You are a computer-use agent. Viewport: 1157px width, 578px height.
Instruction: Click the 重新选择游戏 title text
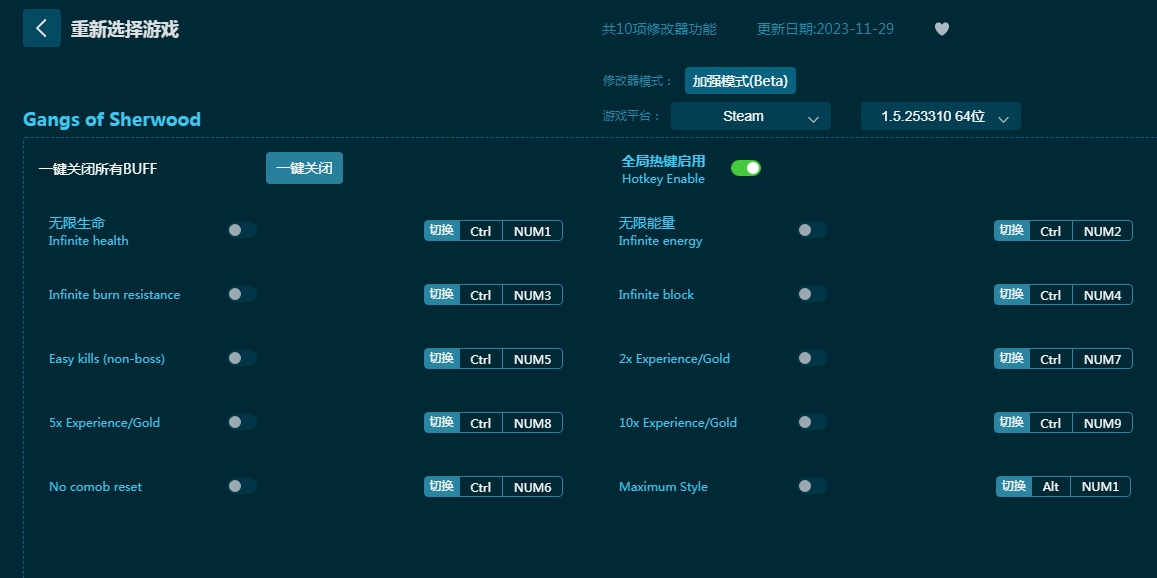124,29
